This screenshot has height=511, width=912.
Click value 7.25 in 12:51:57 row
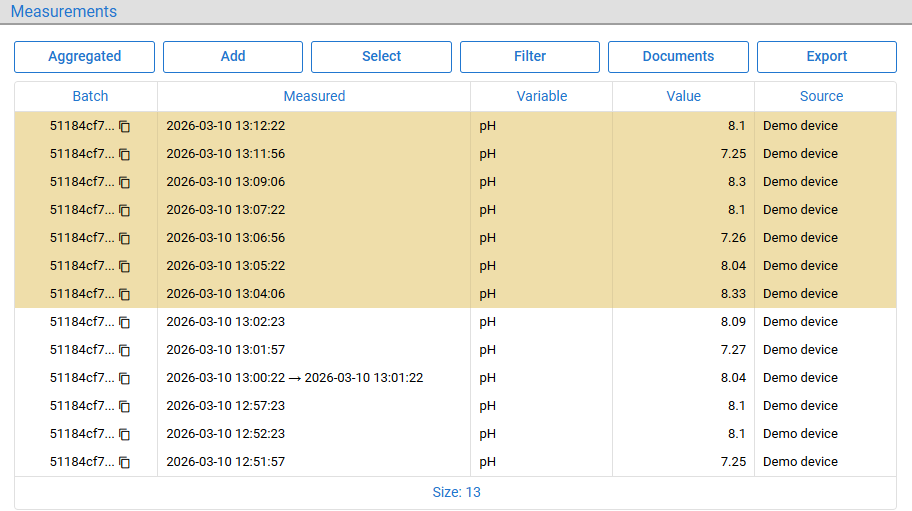[733, 462]
